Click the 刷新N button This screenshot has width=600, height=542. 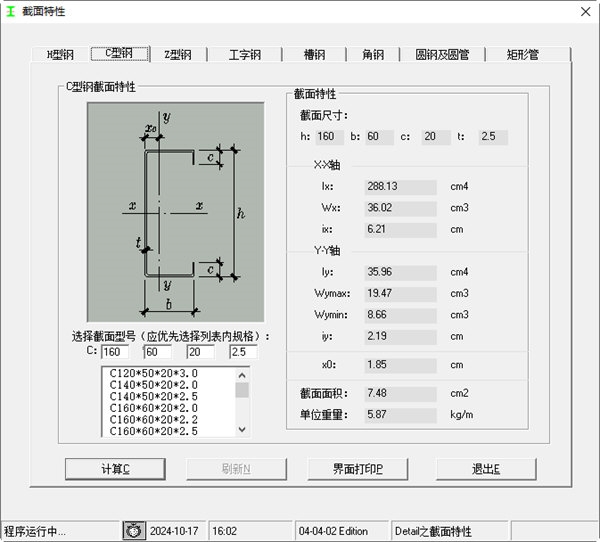[236, 469]
